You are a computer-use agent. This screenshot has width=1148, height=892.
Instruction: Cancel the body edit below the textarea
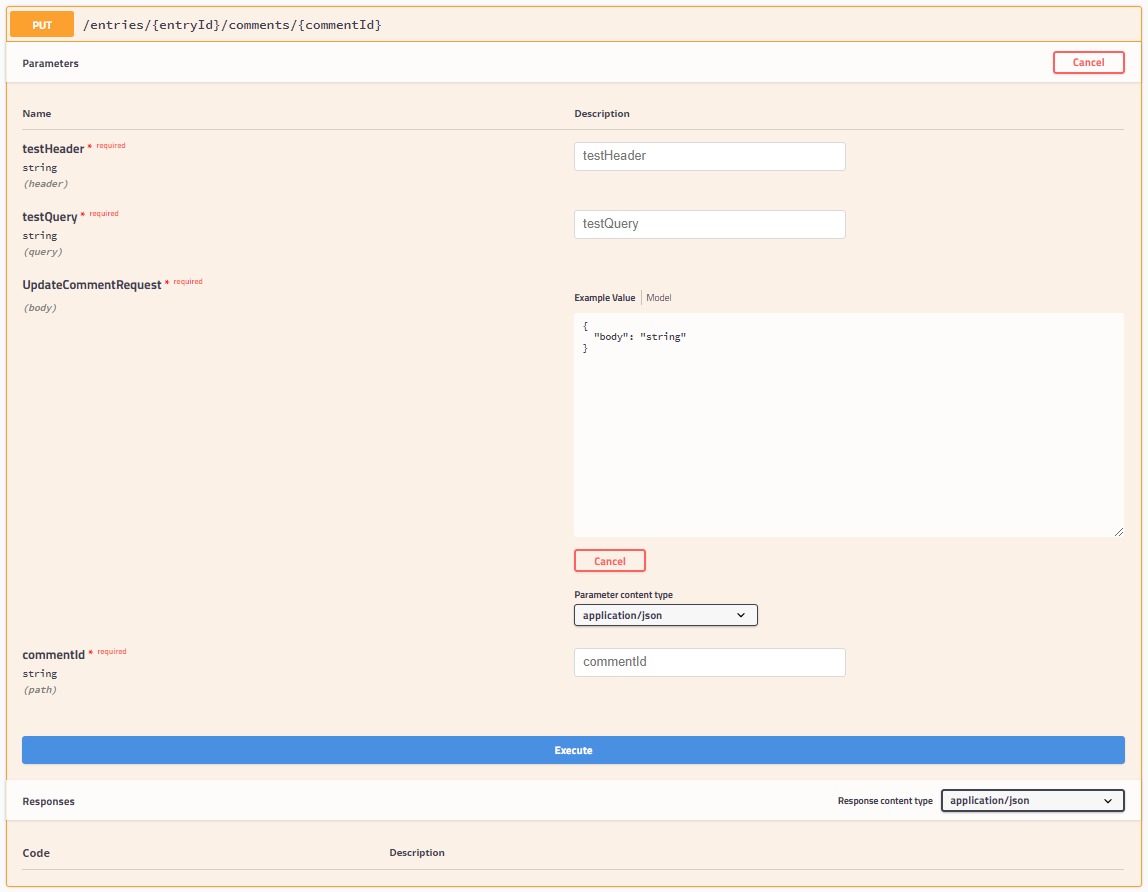[x=609, y=561]
